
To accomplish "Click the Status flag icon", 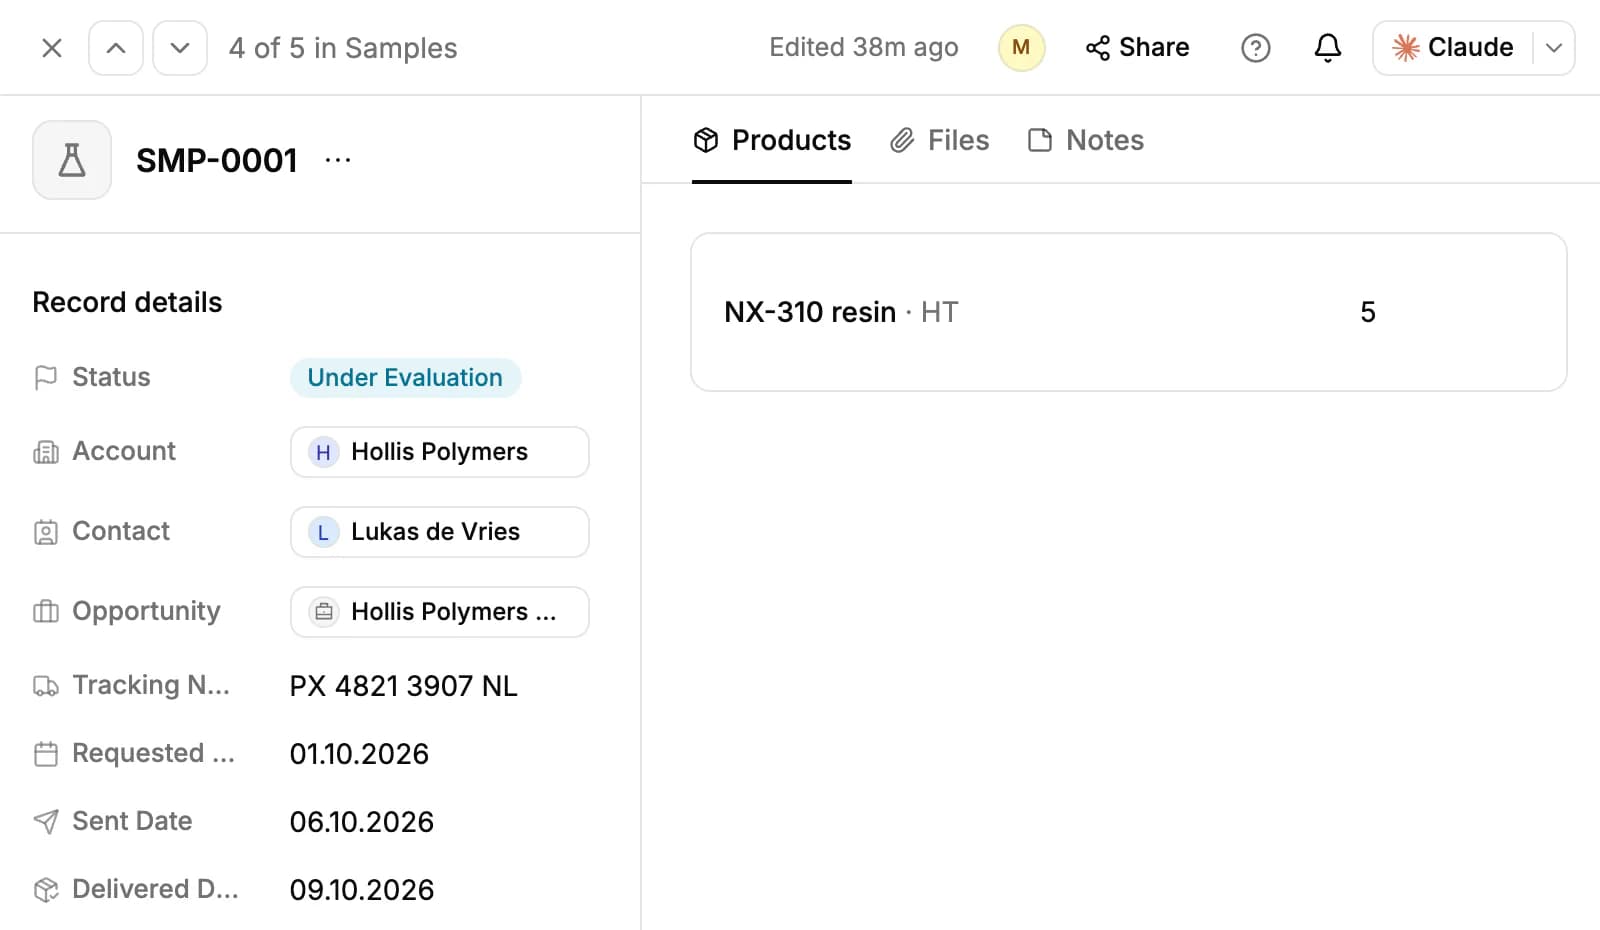I will tap(46, 378).
